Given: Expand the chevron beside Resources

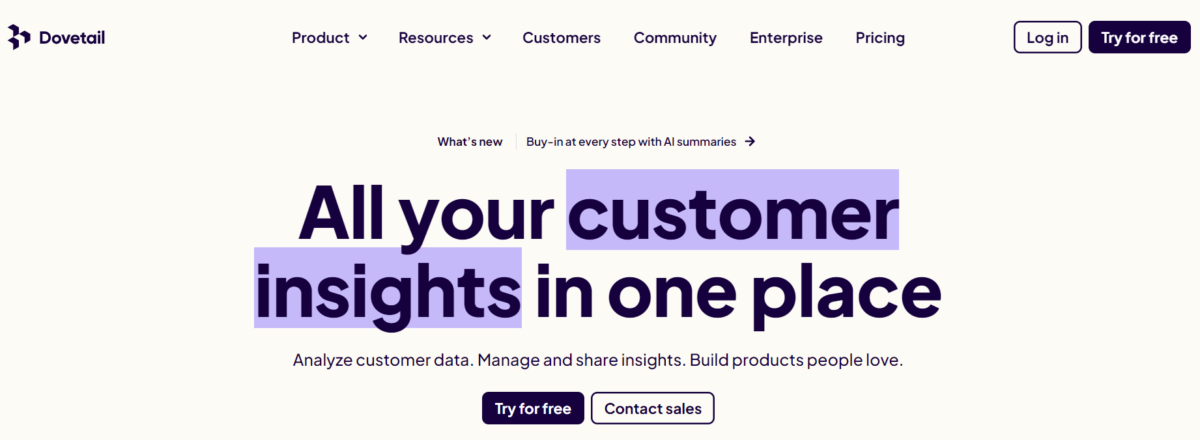Looking at the screenshot, I should pos(486,38).
